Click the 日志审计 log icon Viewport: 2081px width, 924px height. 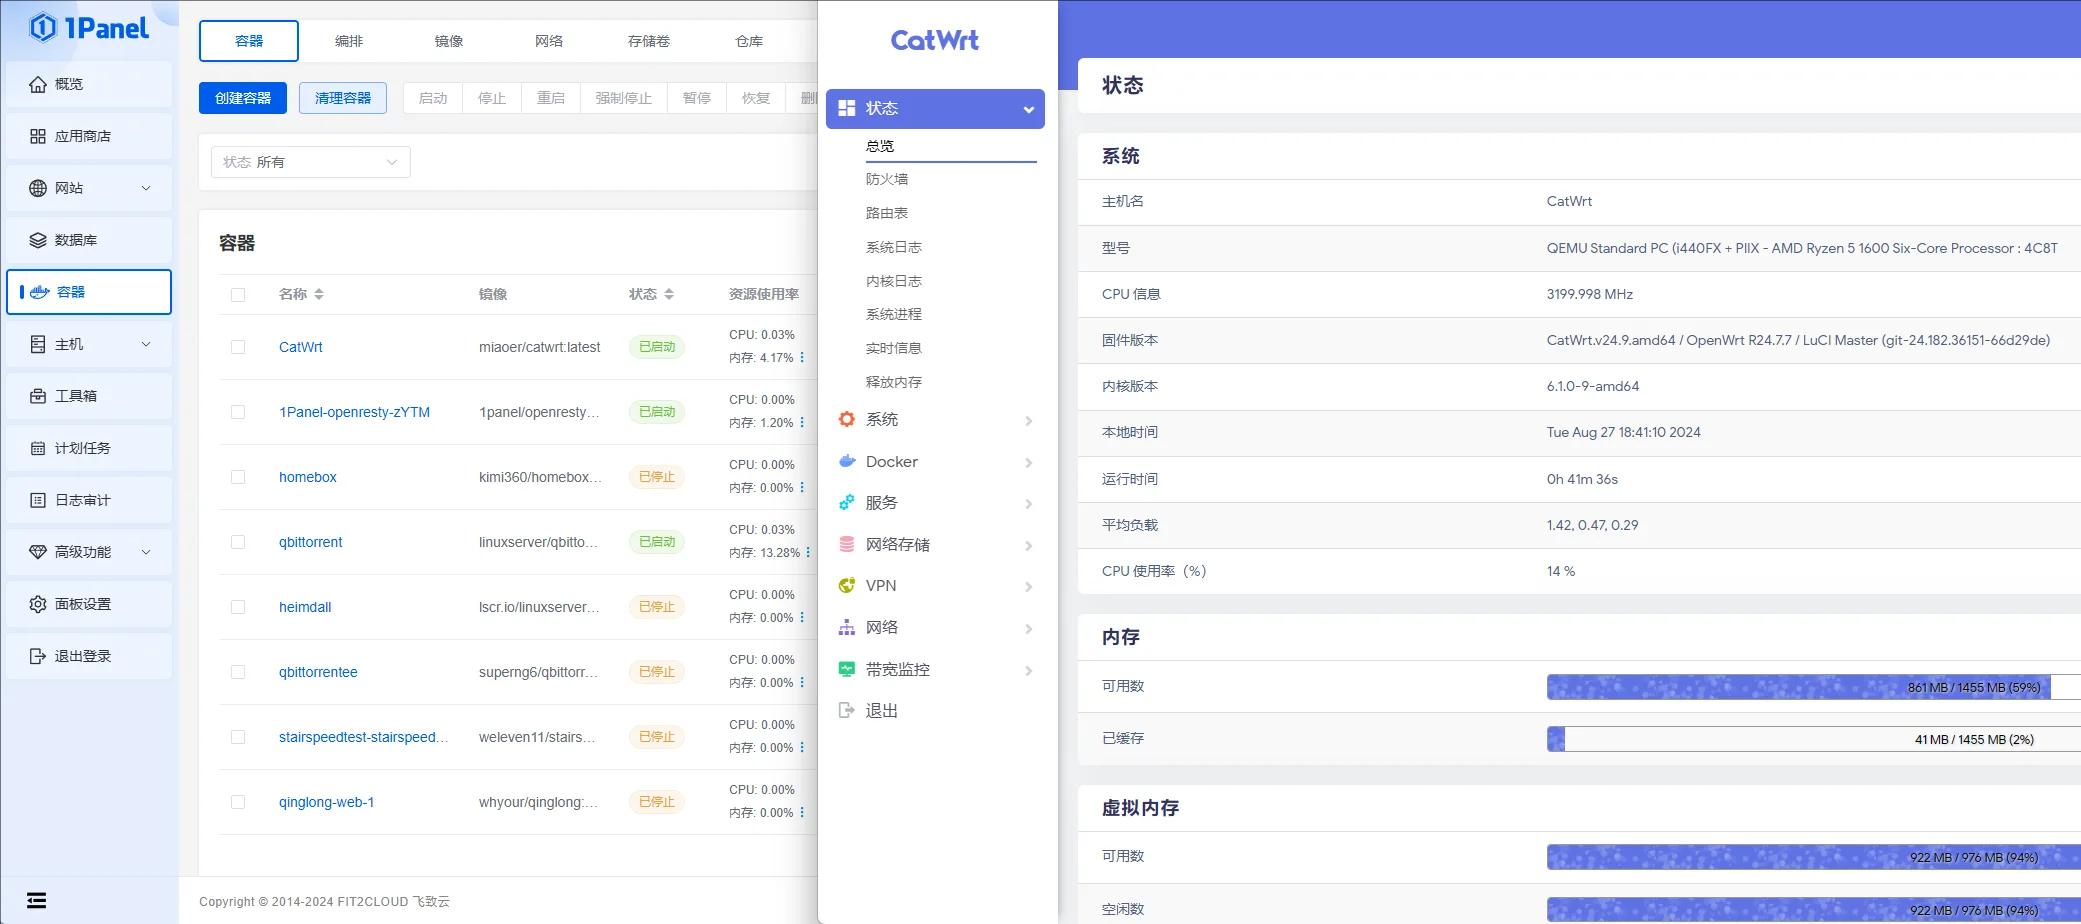(38, 500)
